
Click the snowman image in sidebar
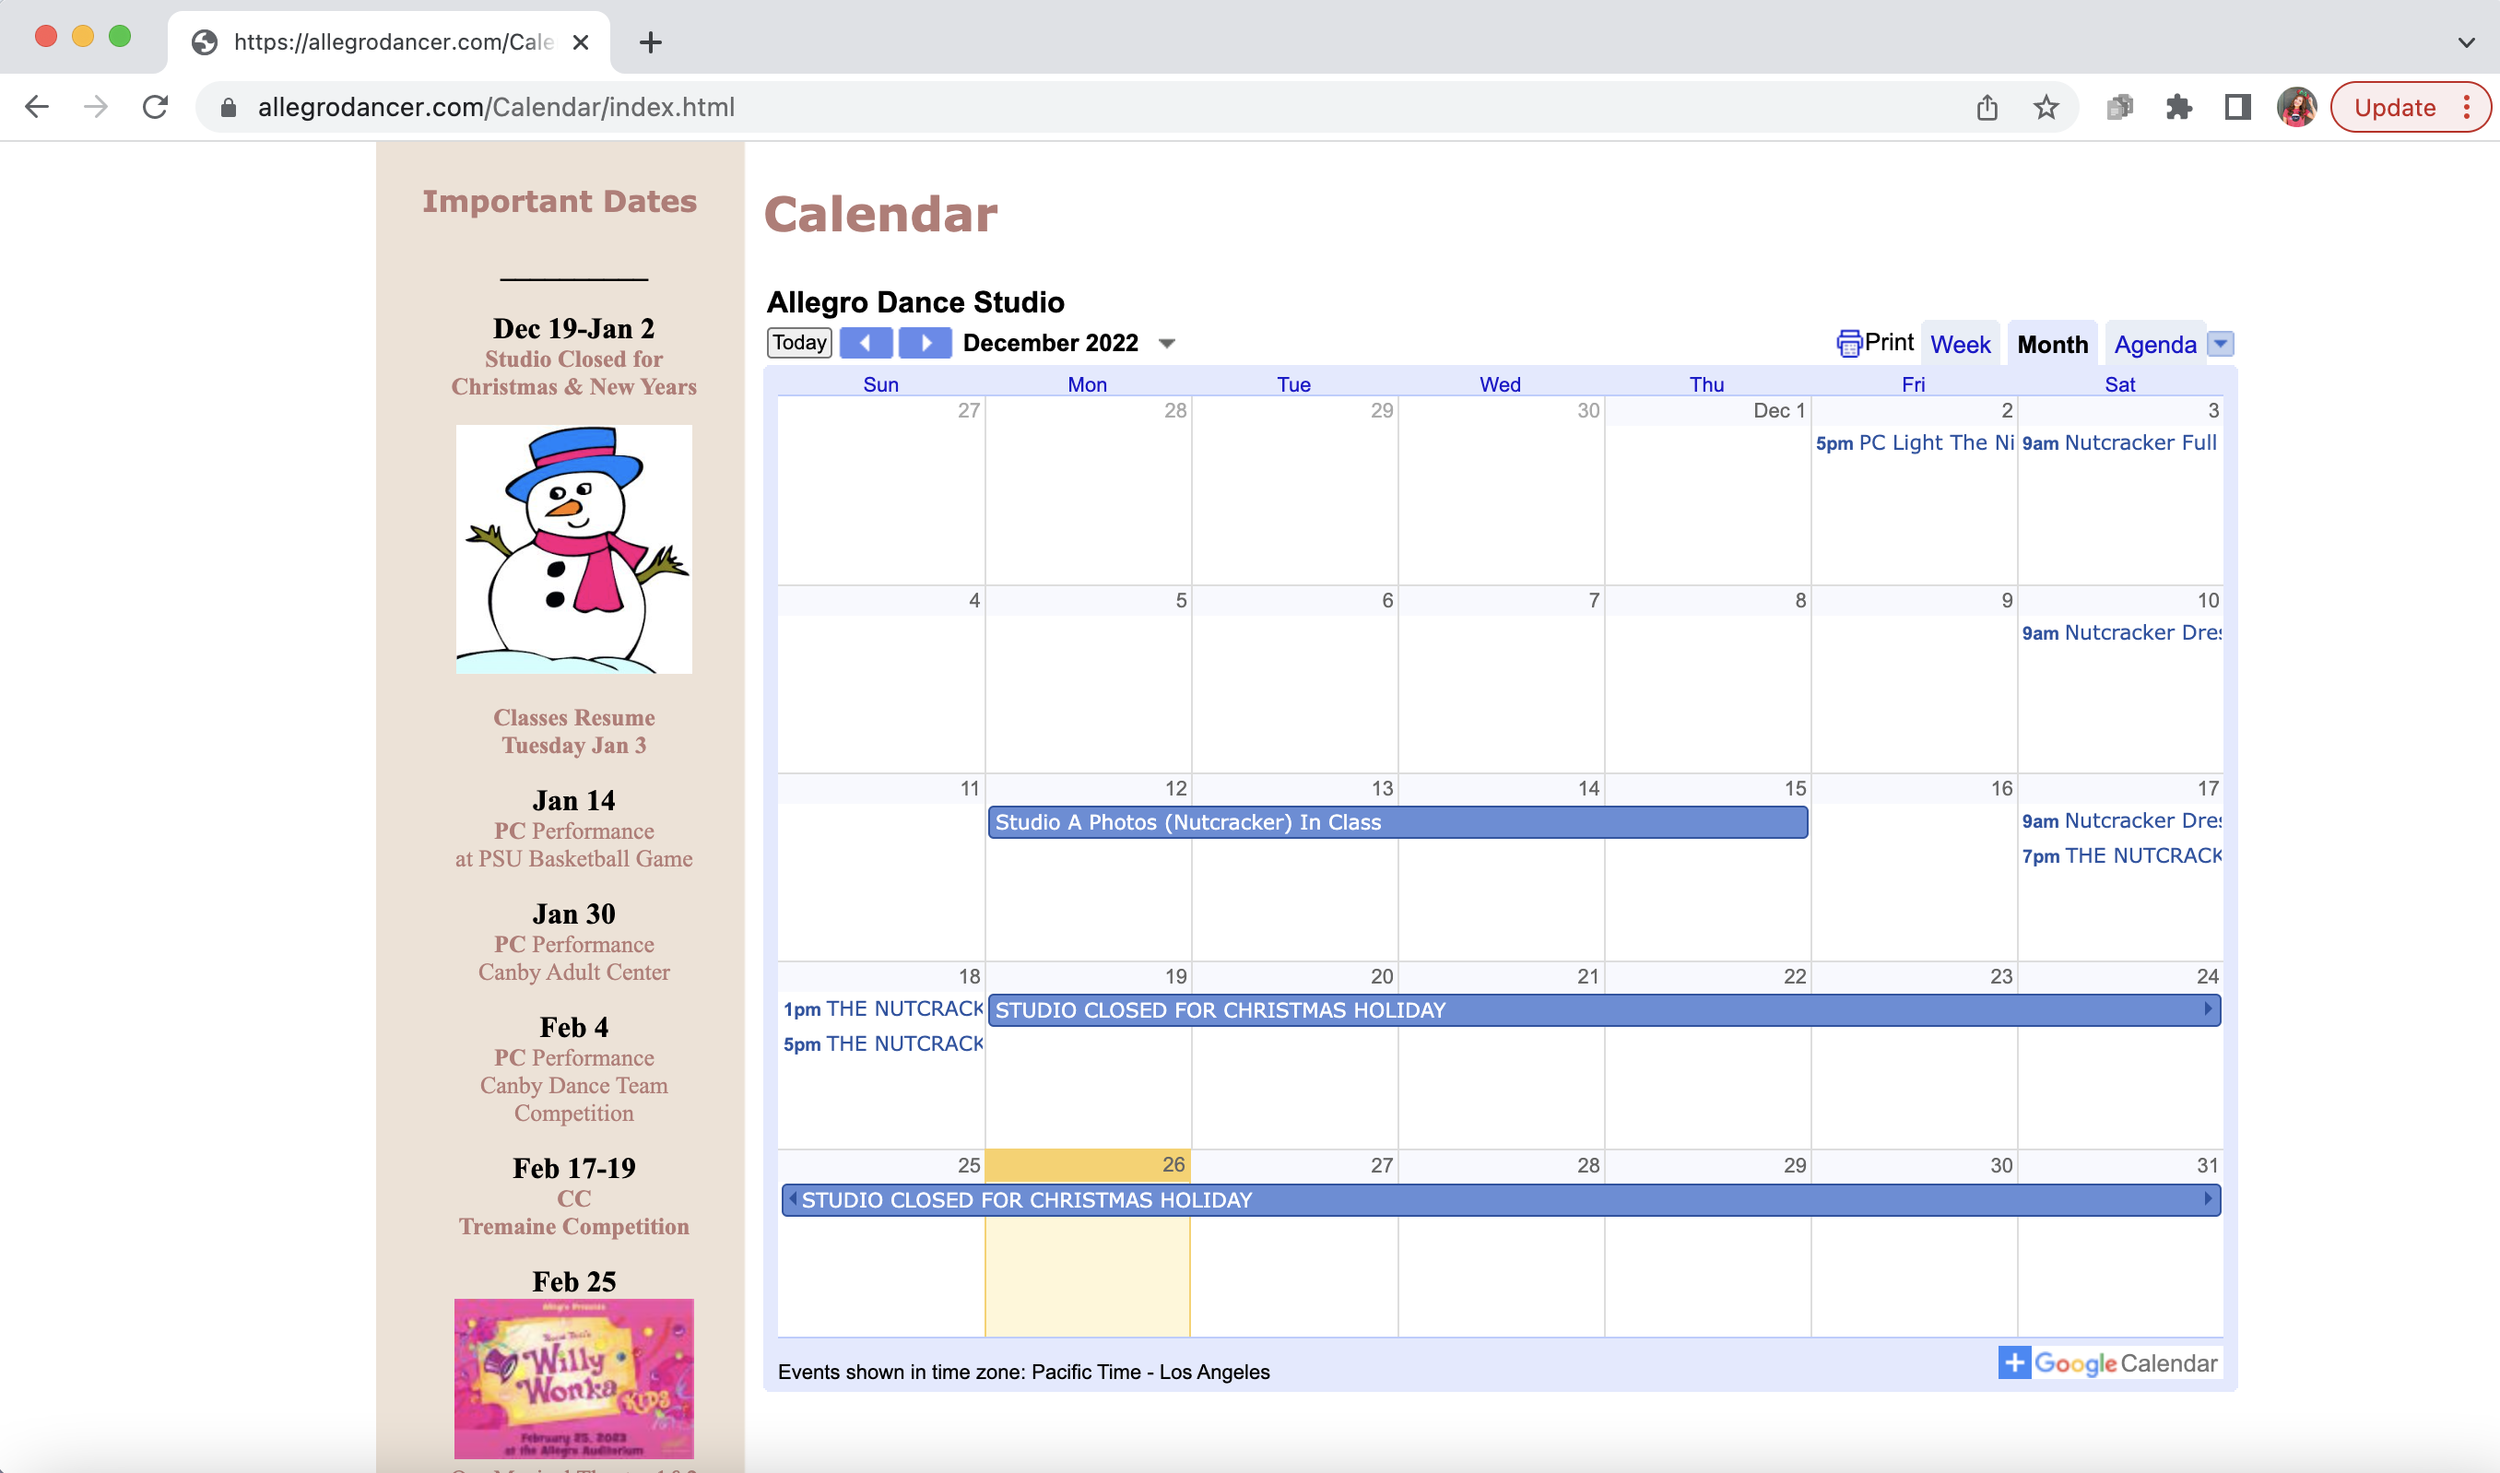coord(574,549)
